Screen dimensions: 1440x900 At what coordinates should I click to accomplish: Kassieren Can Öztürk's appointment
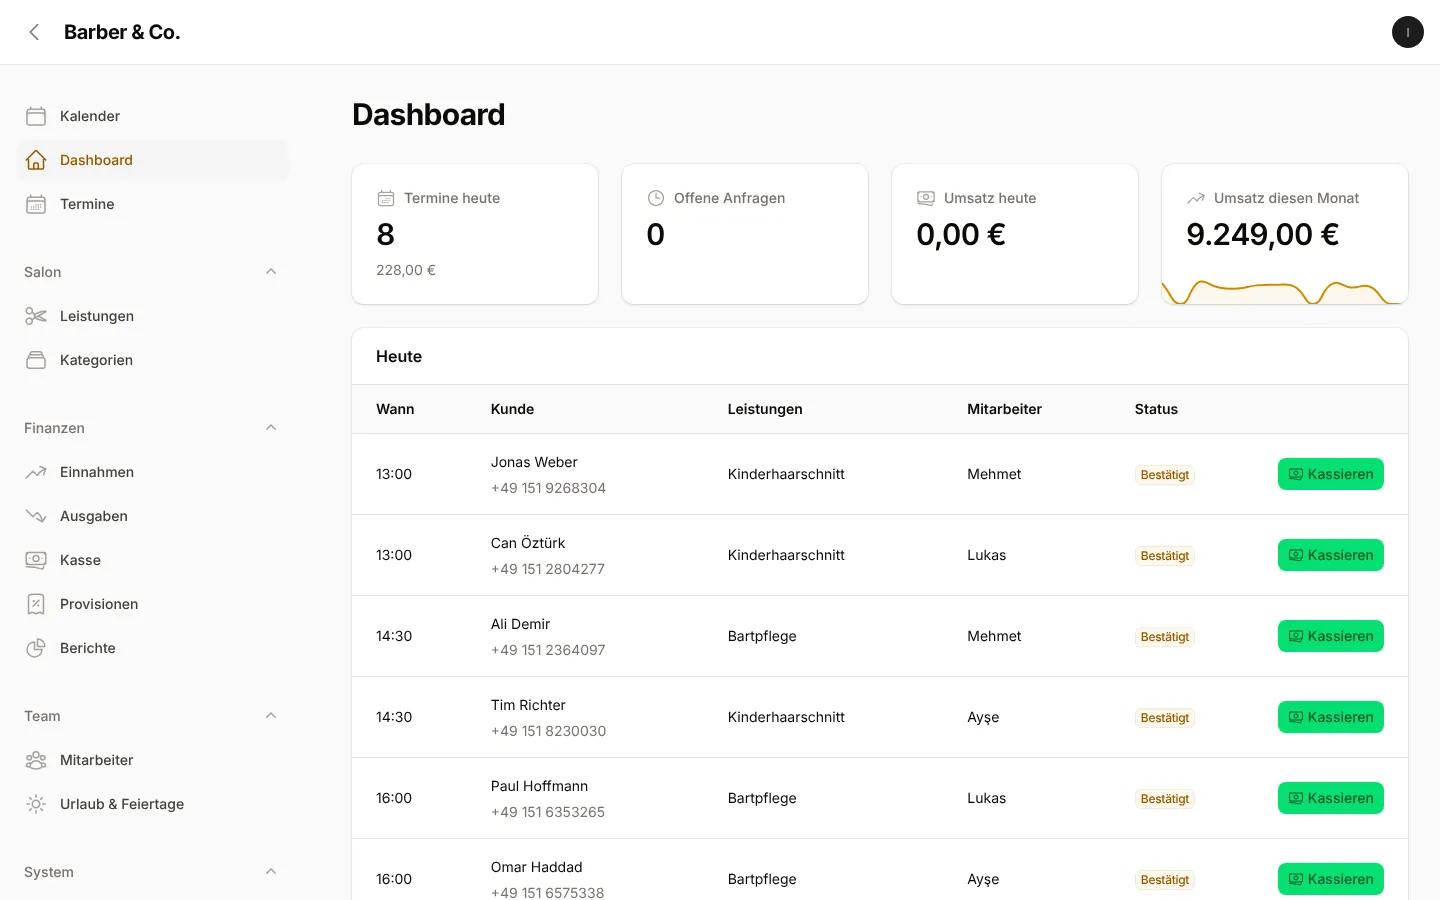(x=1330, y=555)
